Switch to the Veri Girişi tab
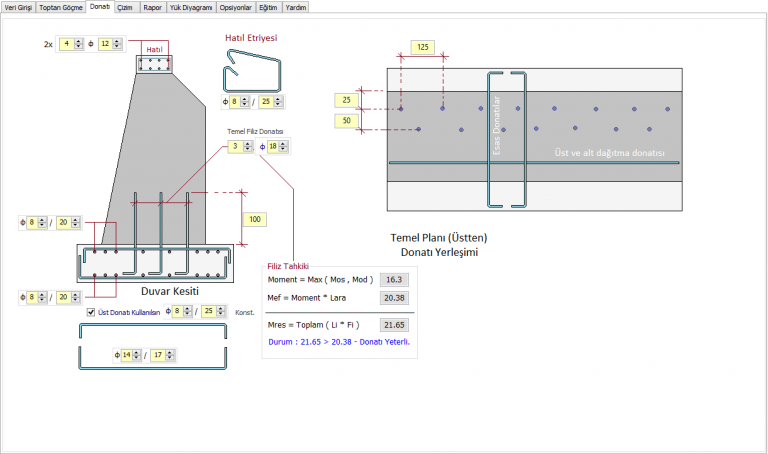This screenshot has width=768, height=454. [x=18, y=7]
